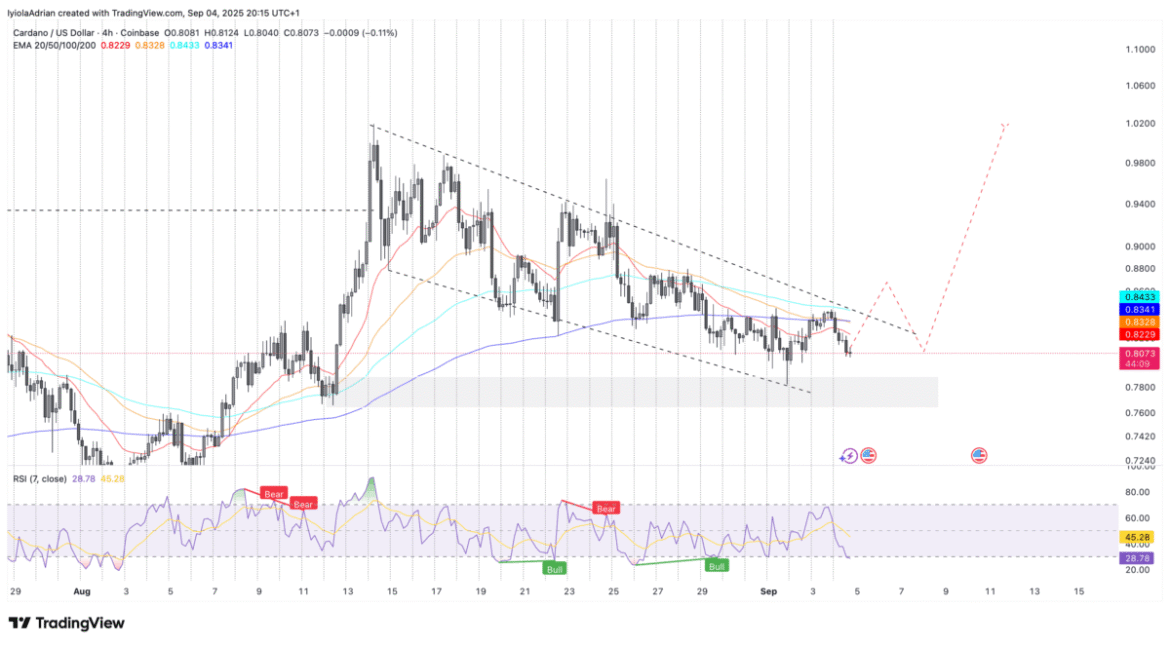Click the flag event icon beside the lightning icon
This screenshot has width=1170, height=645.
[868, 456]
